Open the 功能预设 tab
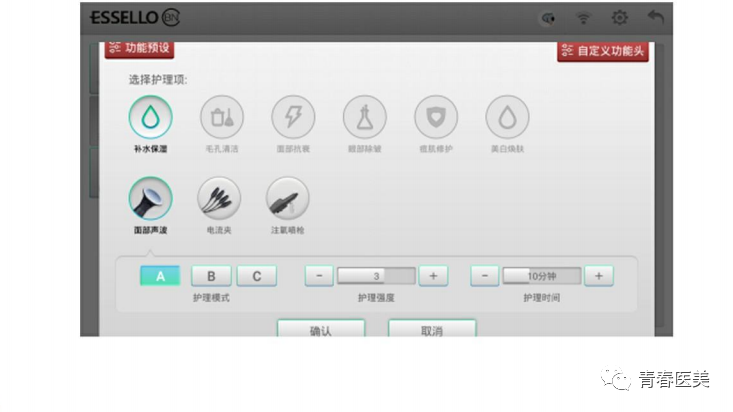 (x=139, y=49)
